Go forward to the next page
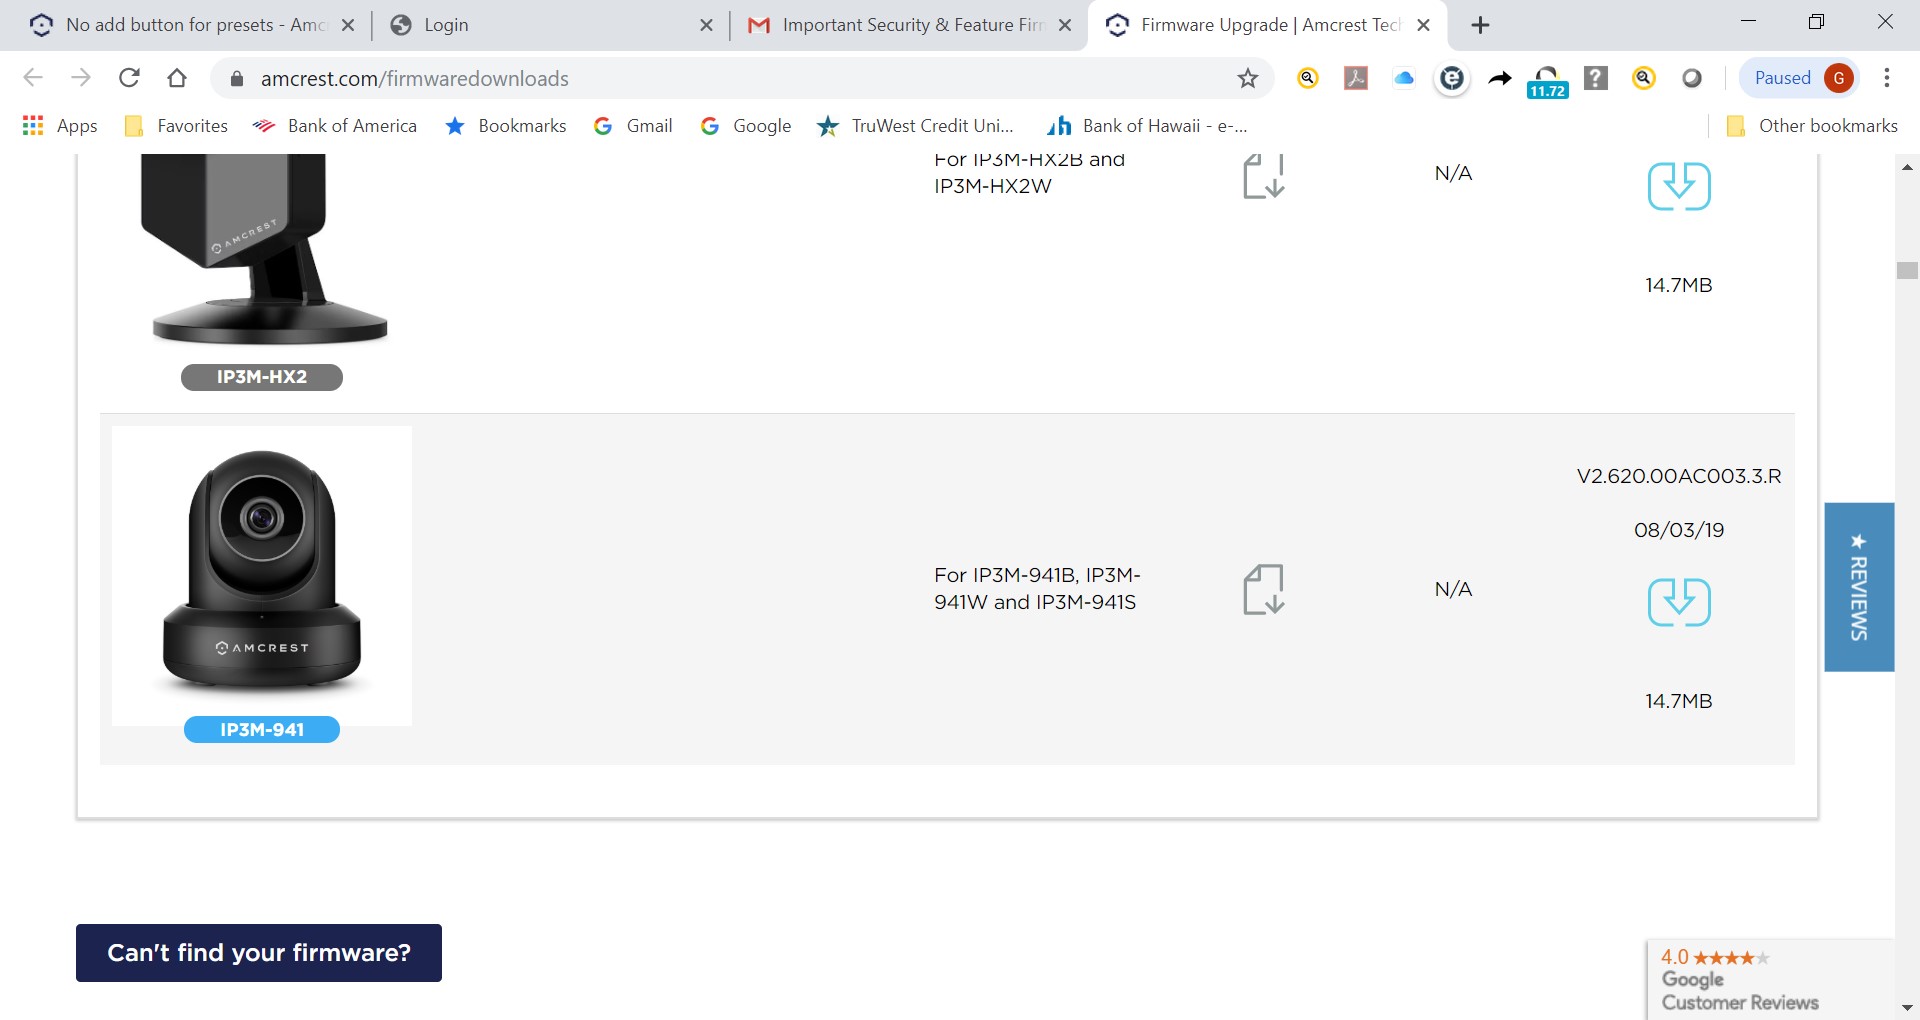This screenshot has width=1920, height=1020. (81, 78)
